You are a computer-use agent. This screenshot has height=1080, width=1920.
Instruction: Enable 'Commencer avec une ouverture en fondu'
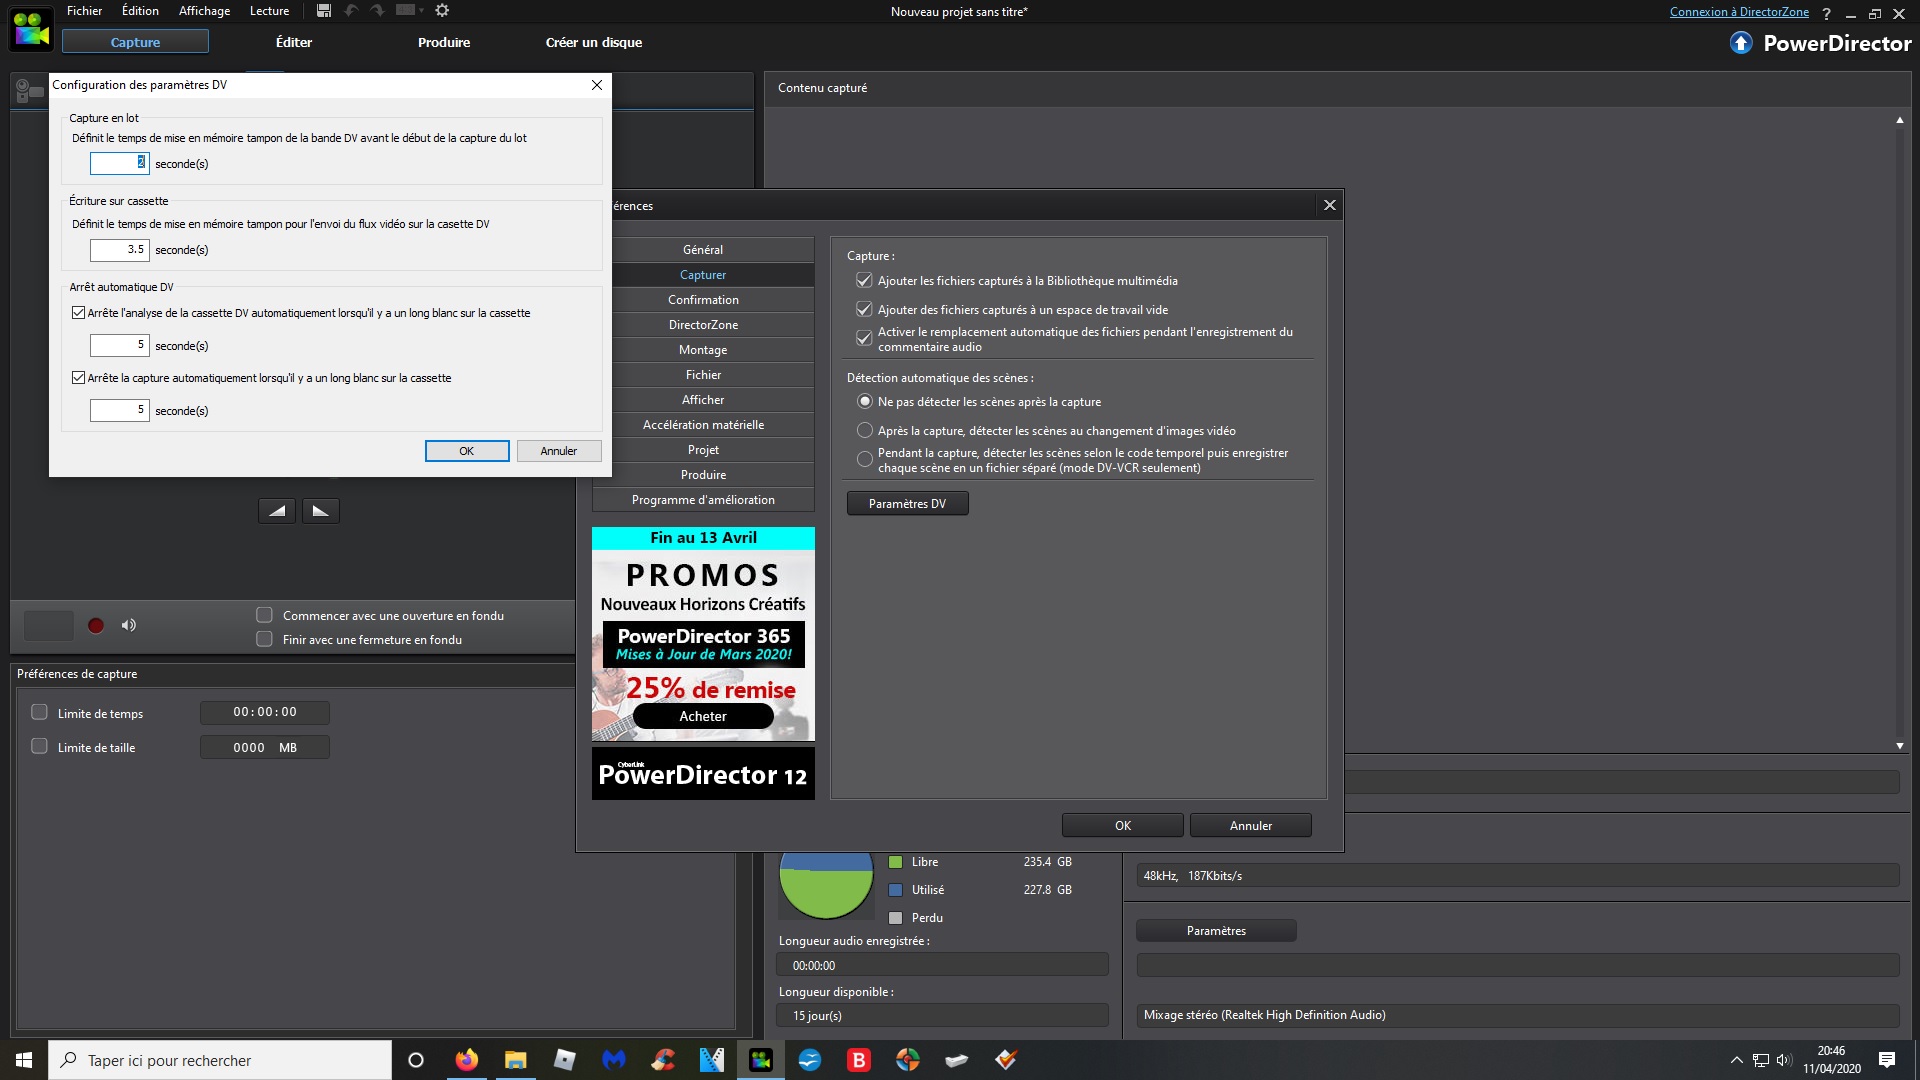click(264, 615)
